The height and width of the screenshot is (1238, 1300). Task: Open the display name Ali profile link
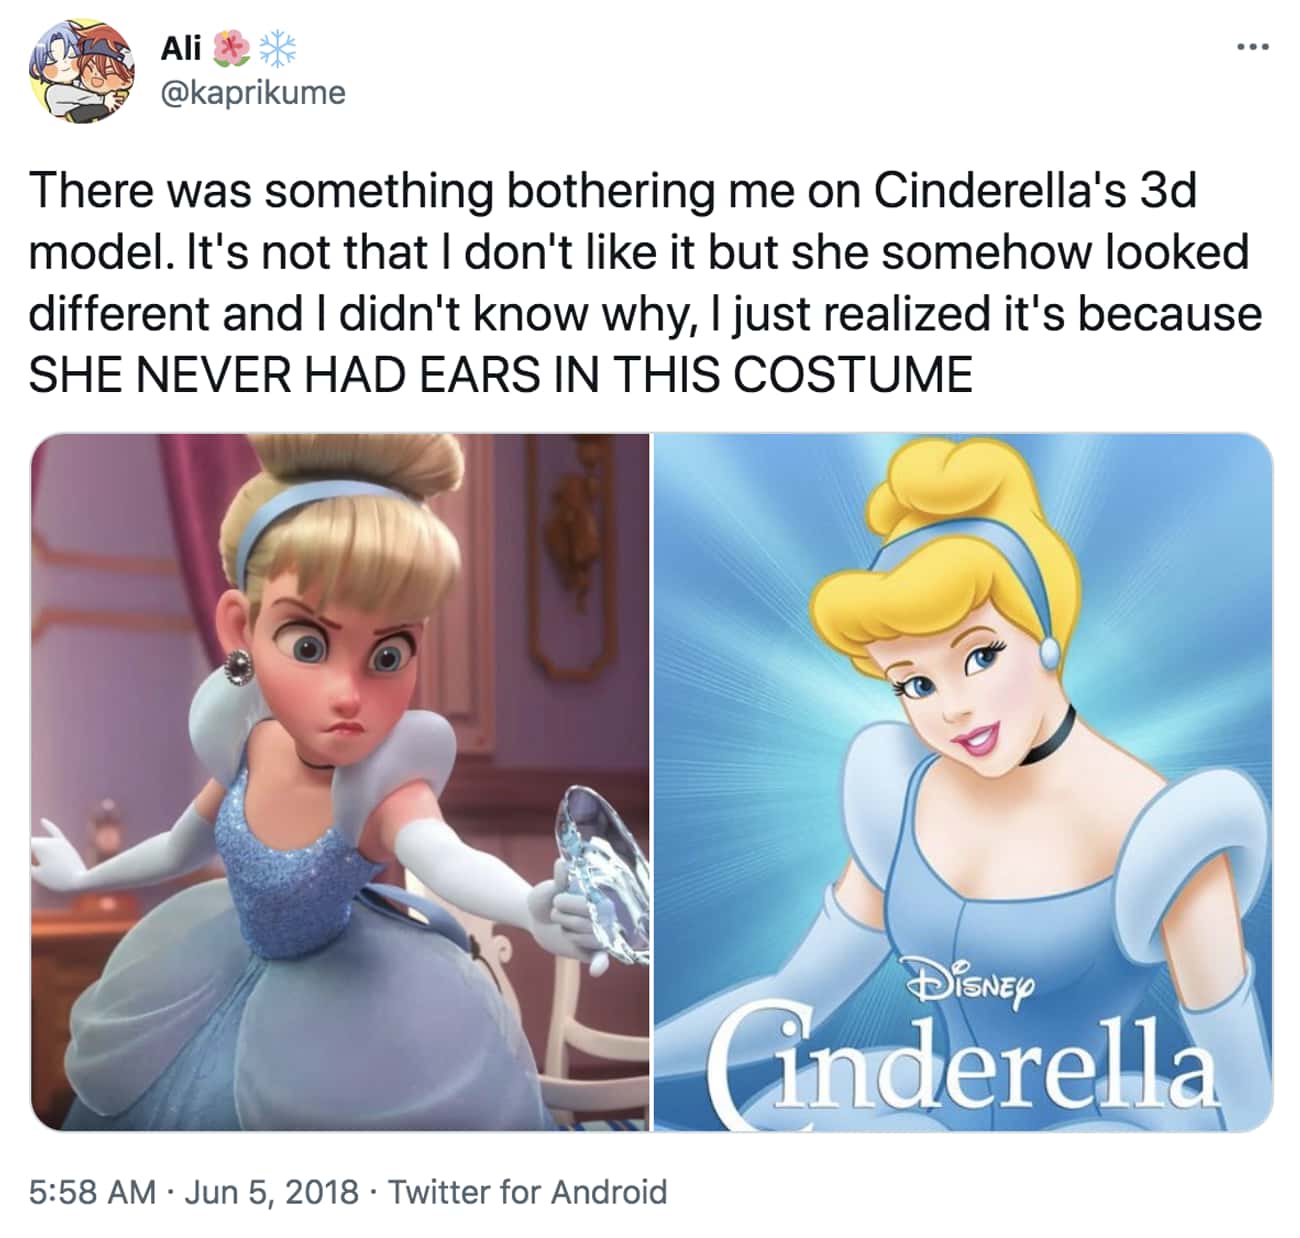181,46
